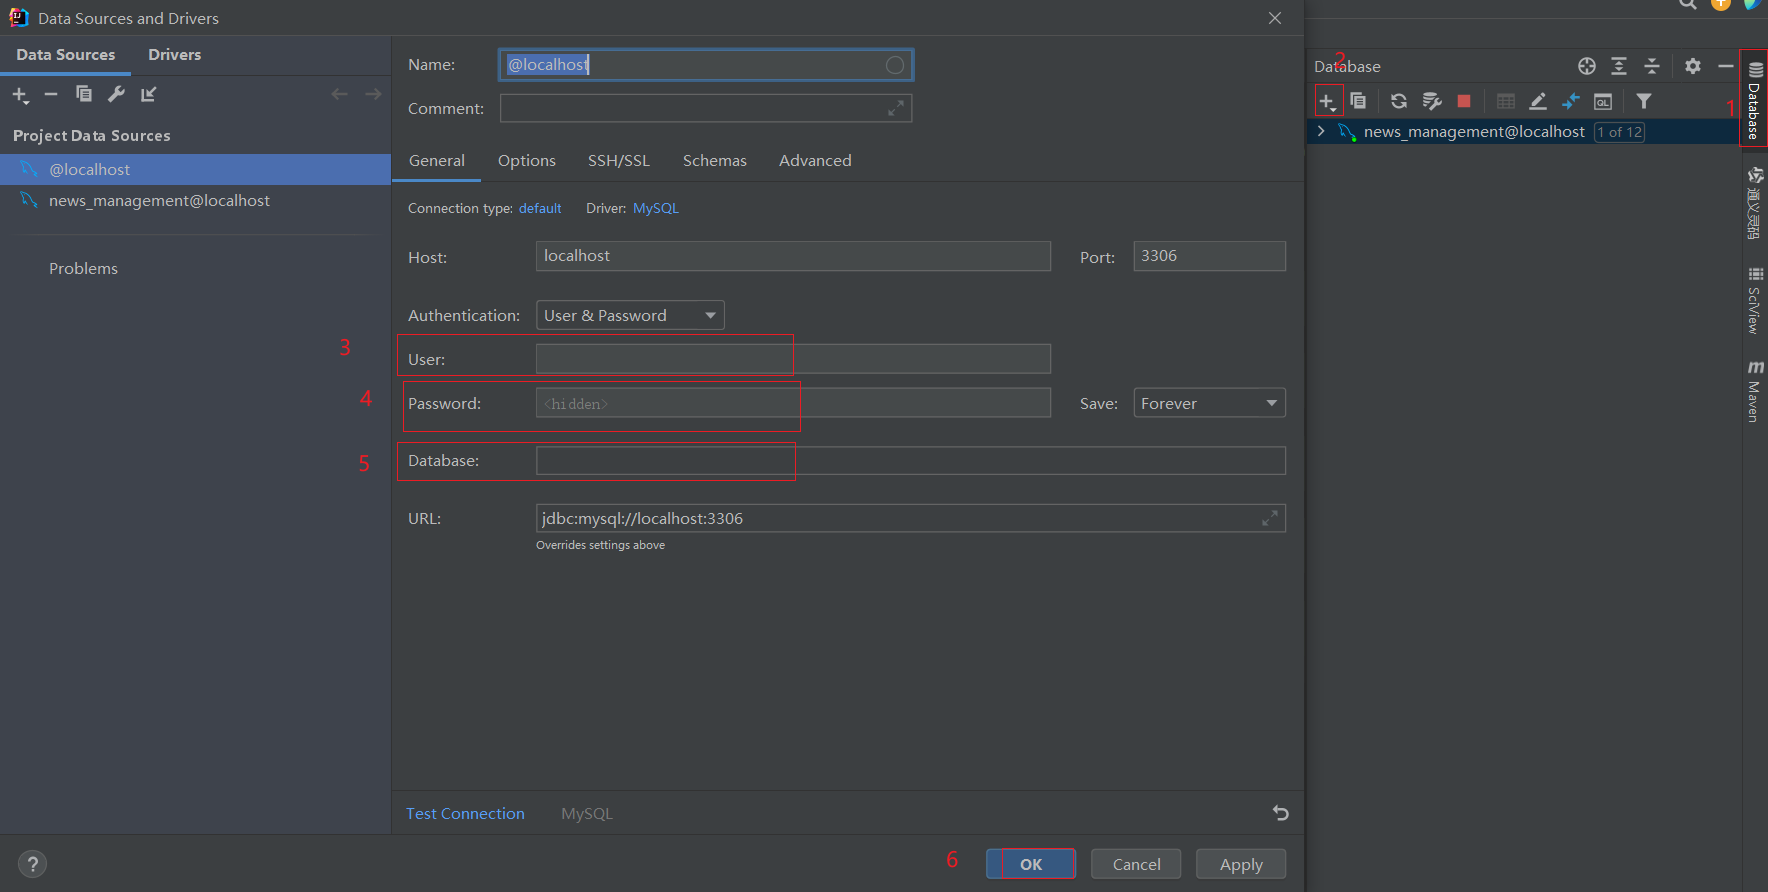Hide the Database panel with minus icon
Viewport: 1768px width, 892px height.
pyautogui.click(x=1726, y=66)
